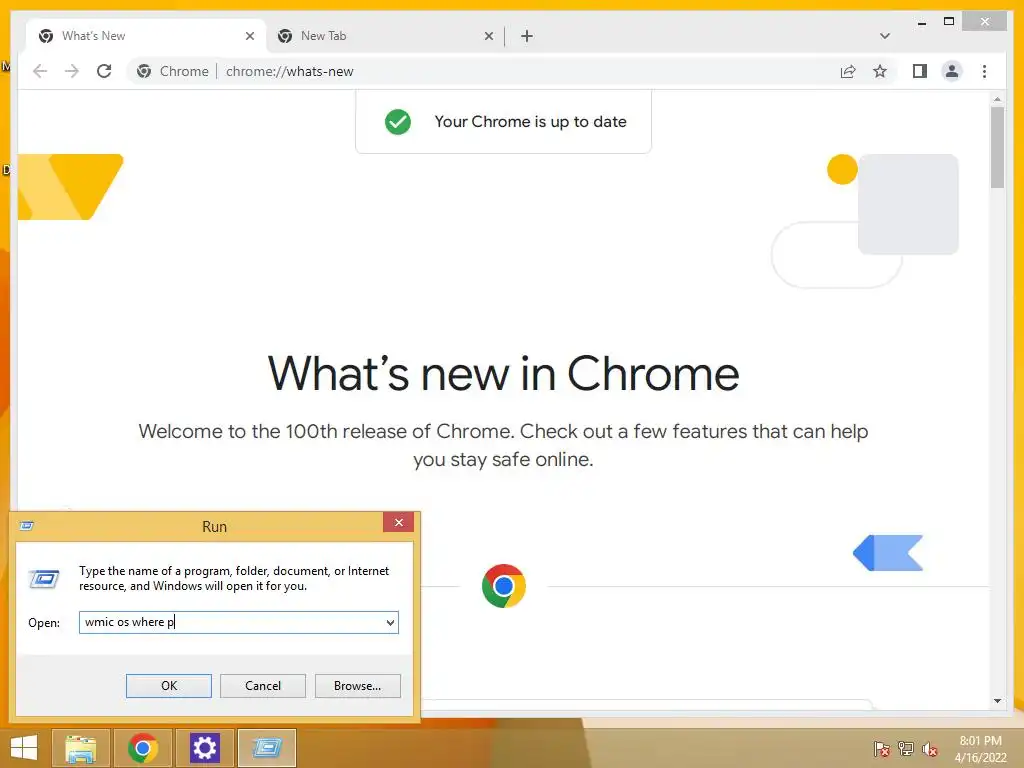Click the page scrollbar down arrow

tap(997, 701)
